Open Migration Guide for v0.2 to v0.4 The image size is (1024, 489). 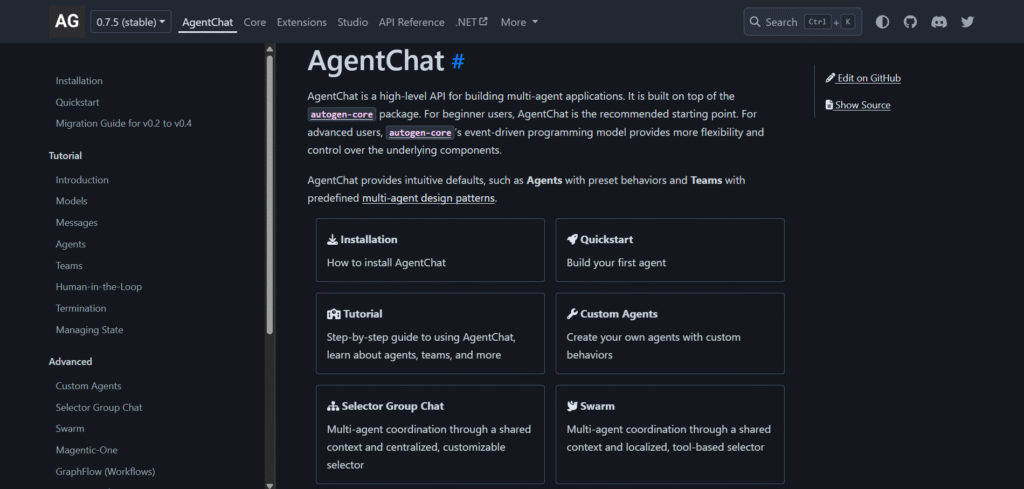(123, 123)
